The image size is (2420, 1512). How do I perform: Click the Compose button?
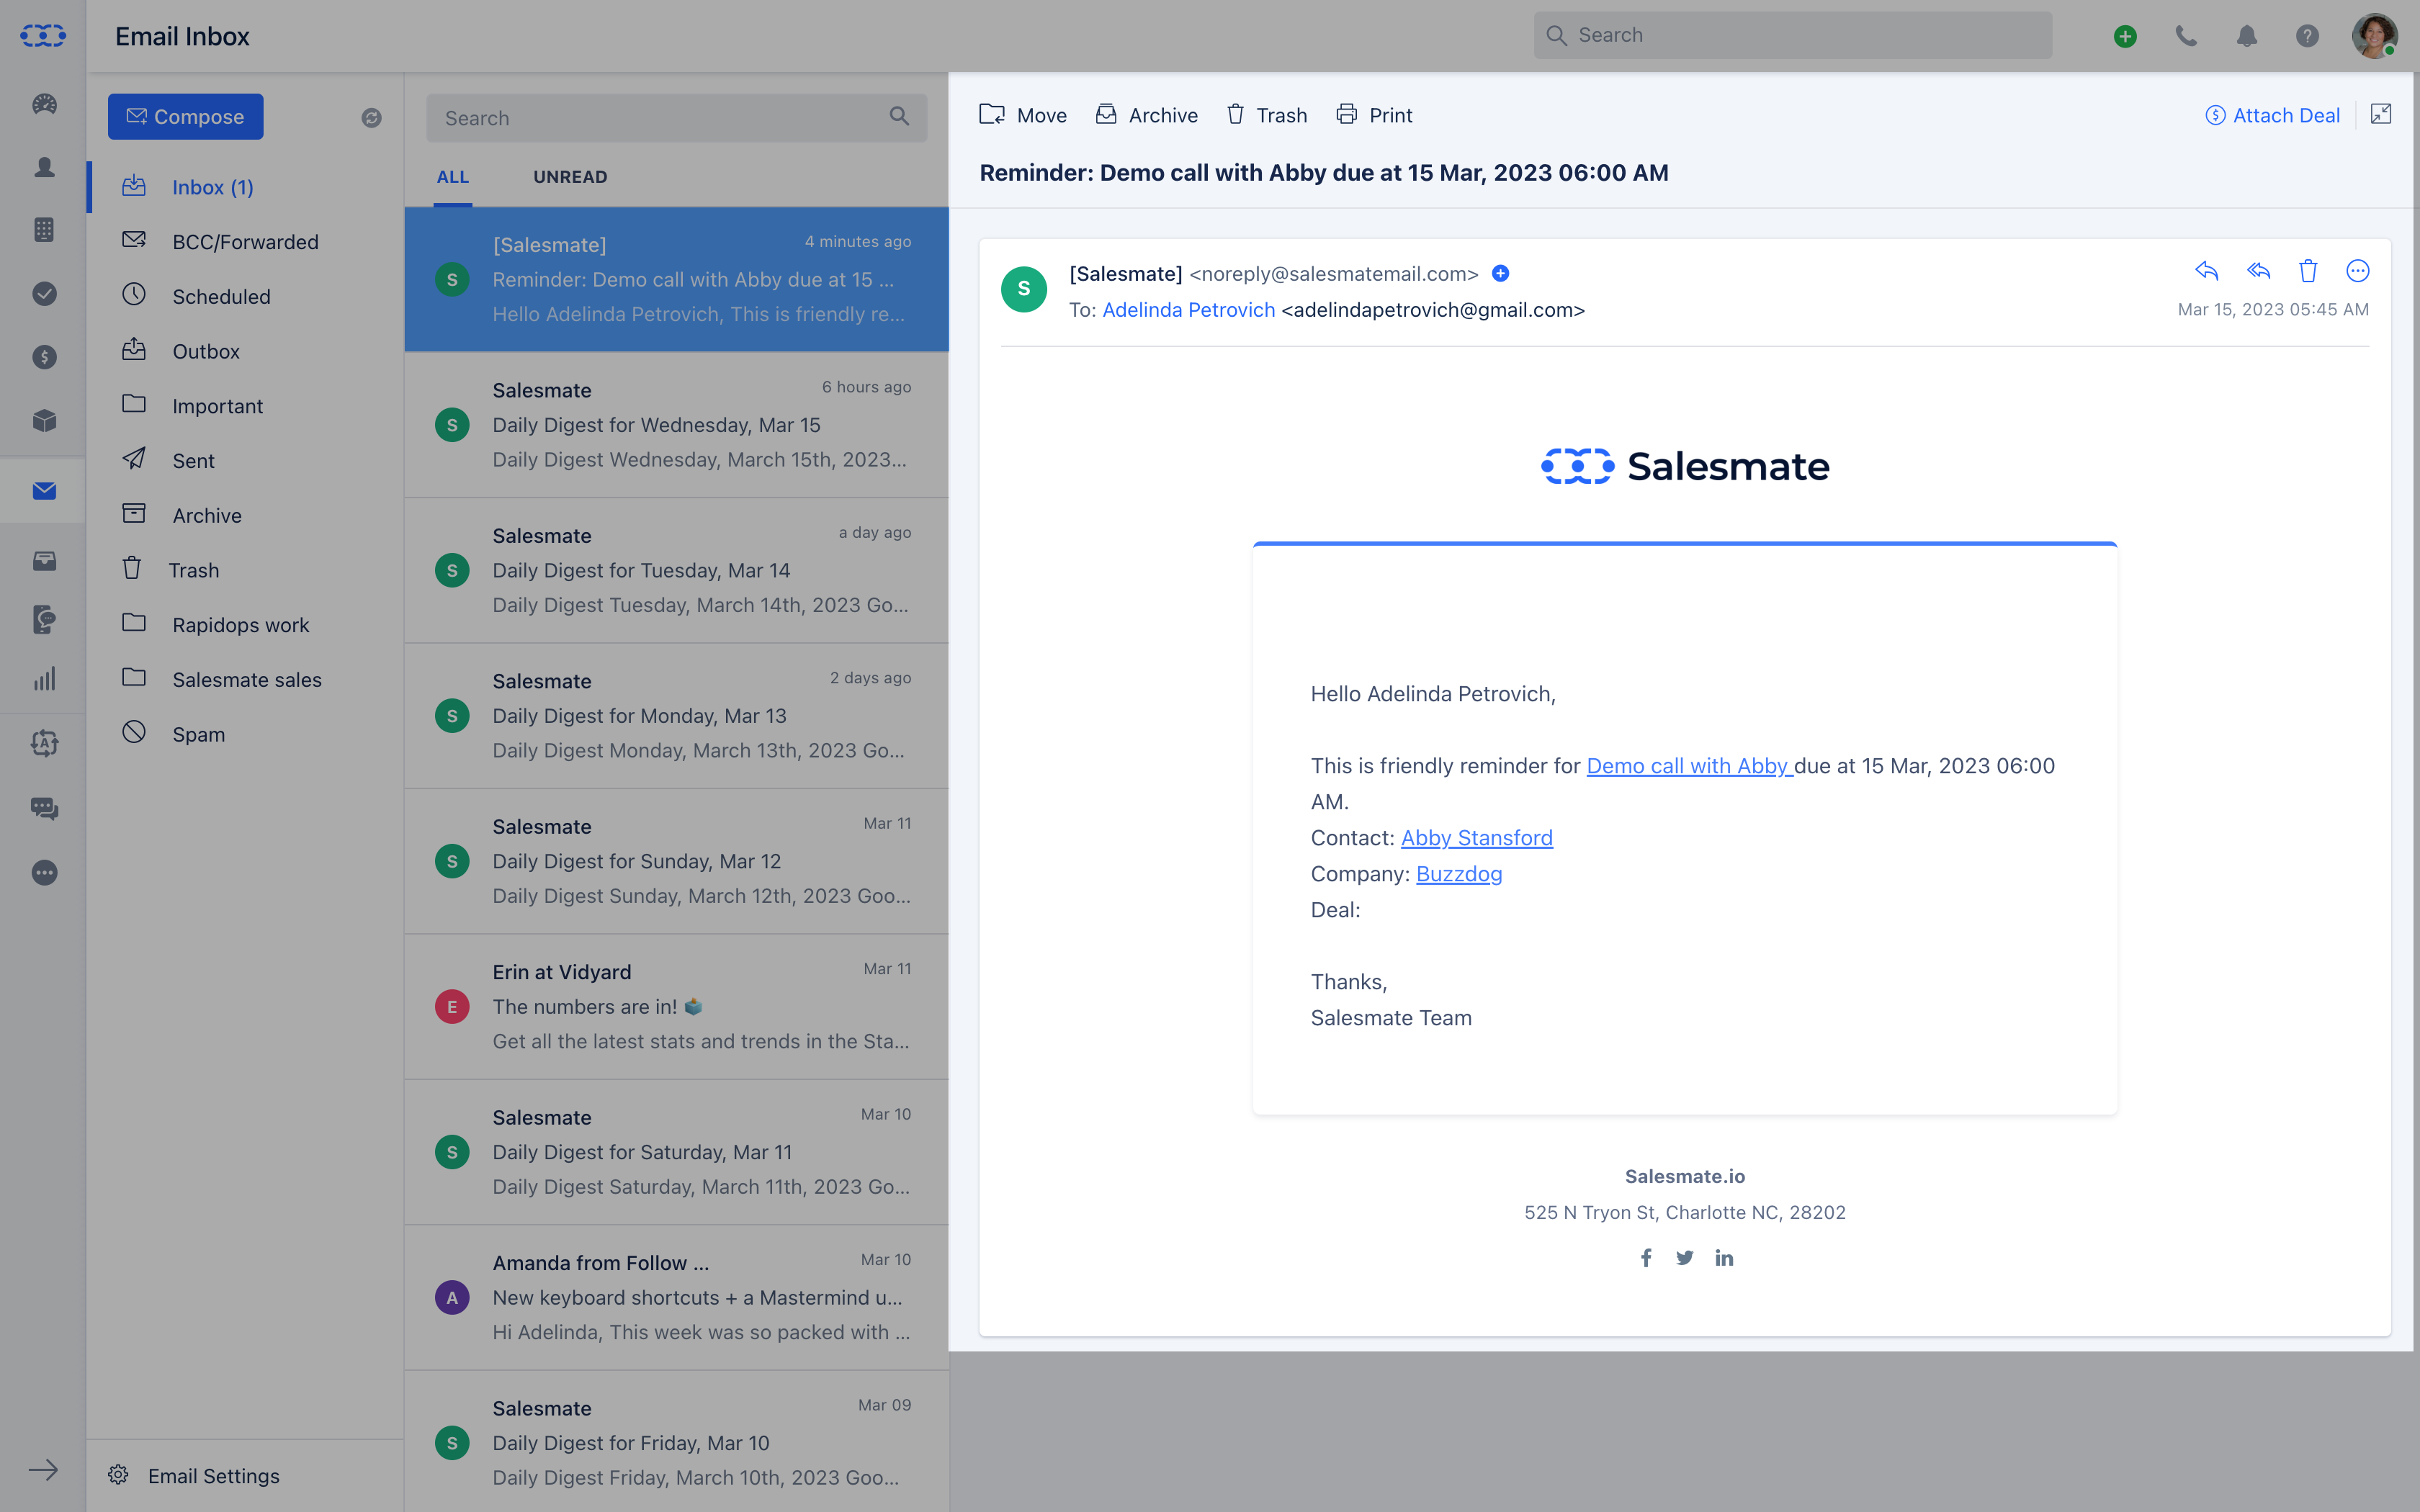[185, 117]
